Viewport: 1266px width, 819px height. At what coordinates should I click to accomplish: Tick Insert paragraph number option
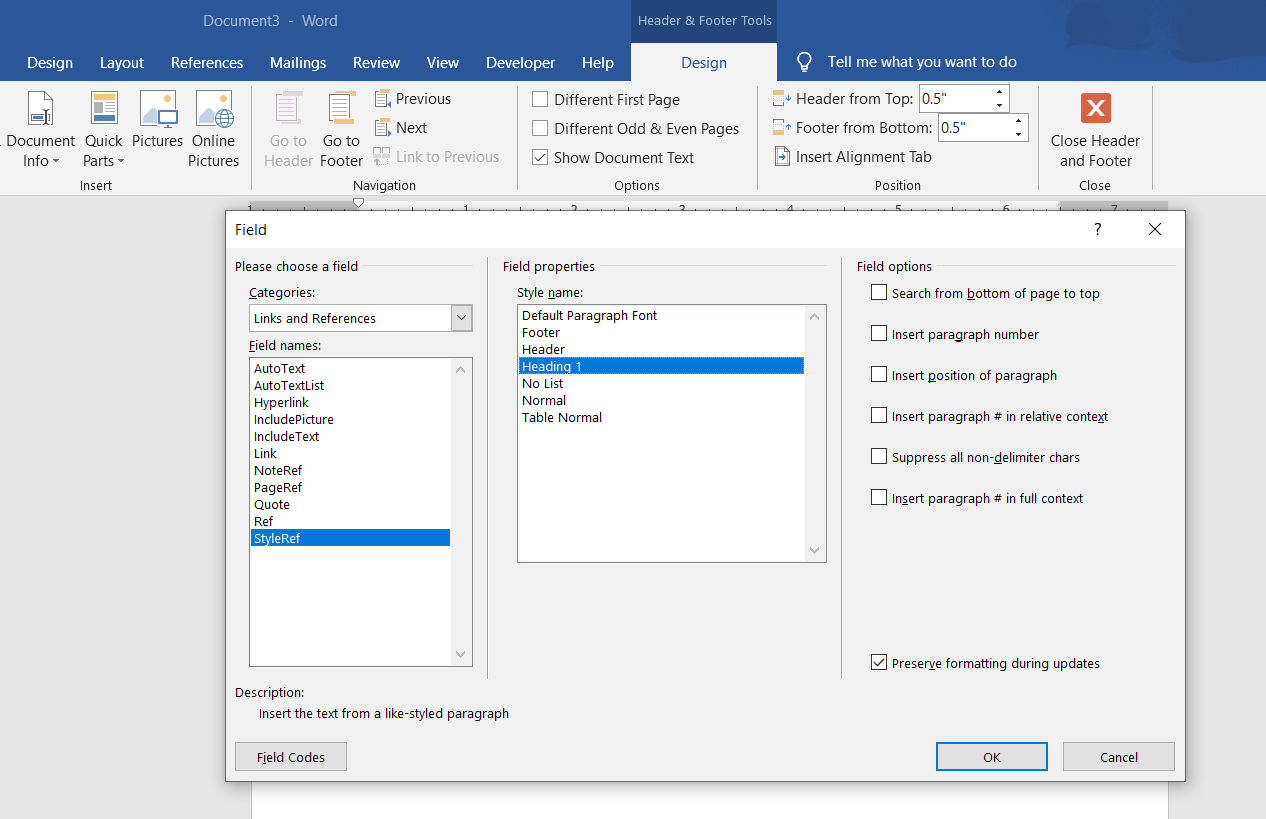click(x=879, y=334)
